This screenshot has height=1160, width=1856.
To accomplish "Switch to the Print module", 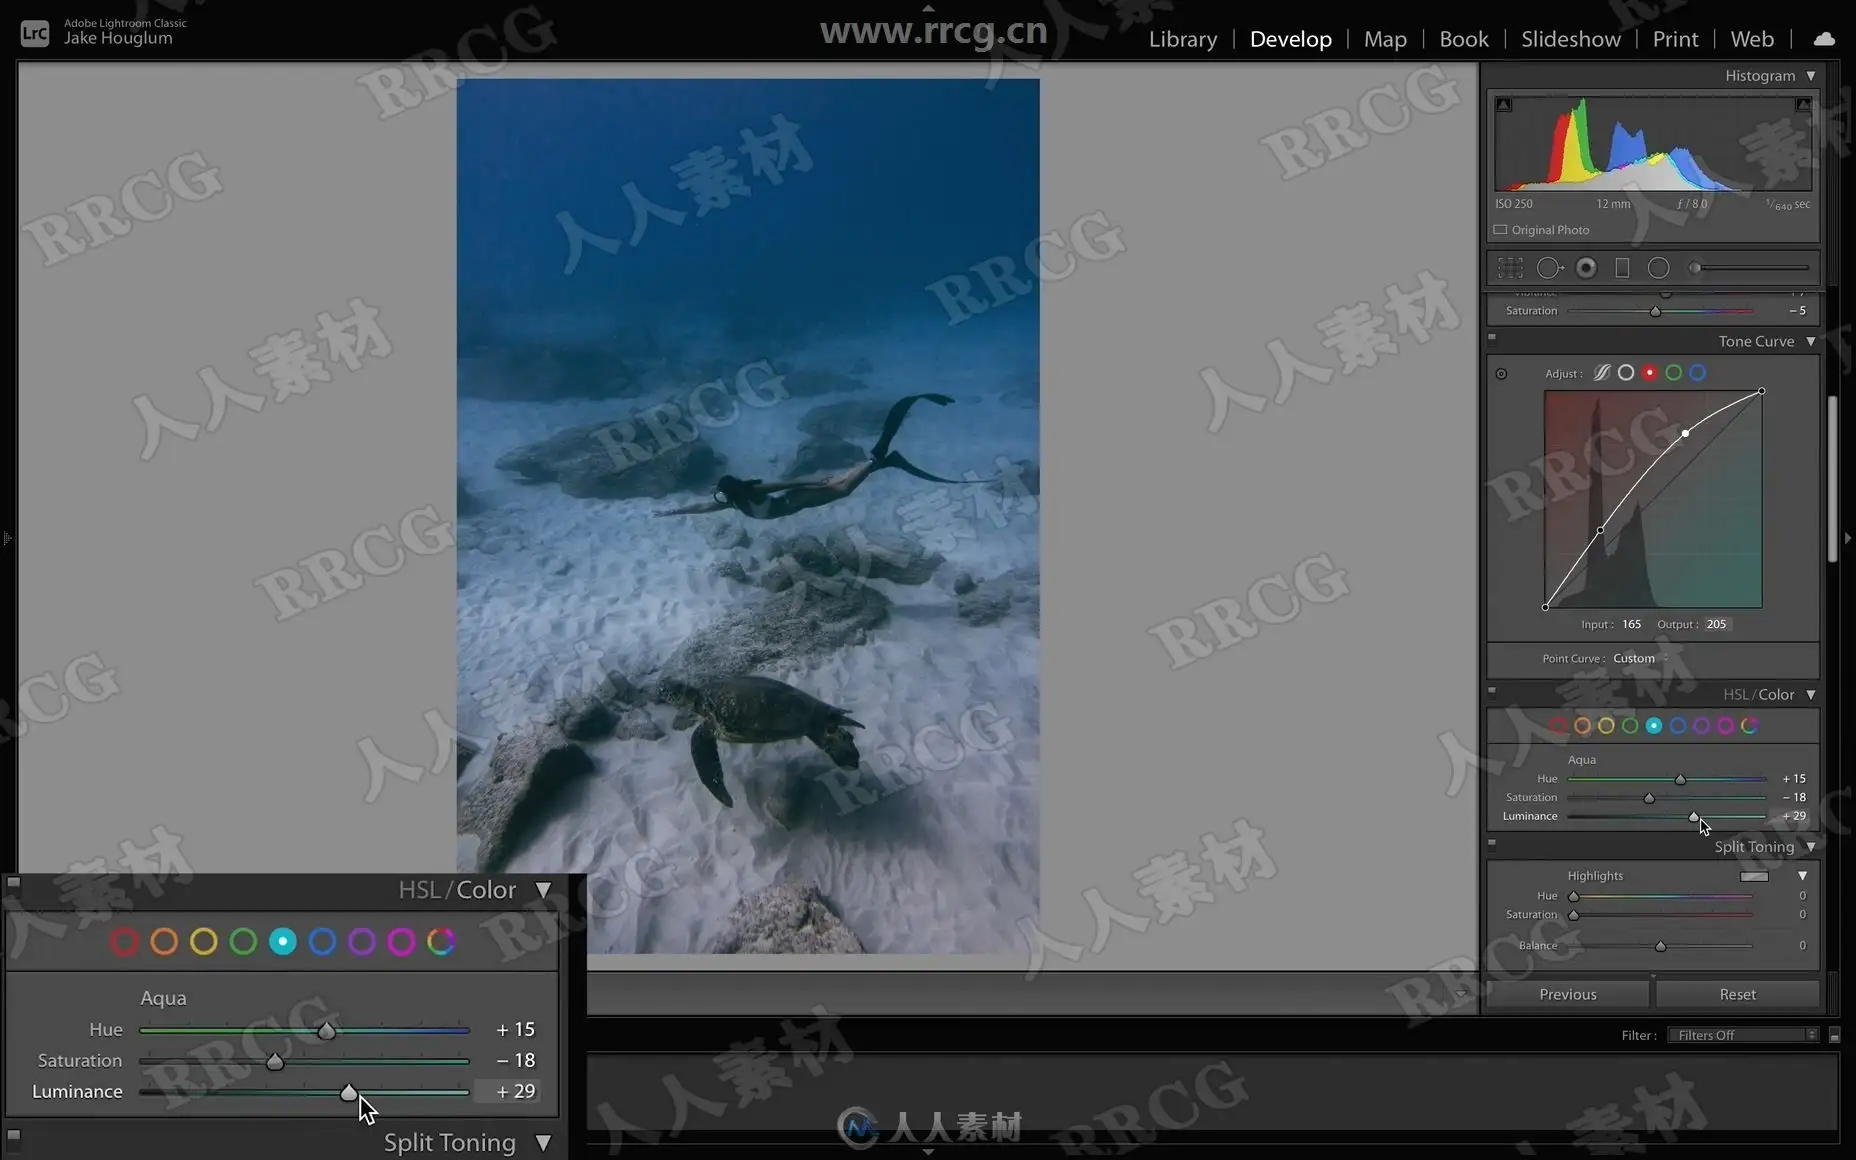I will click(1675, 39).
